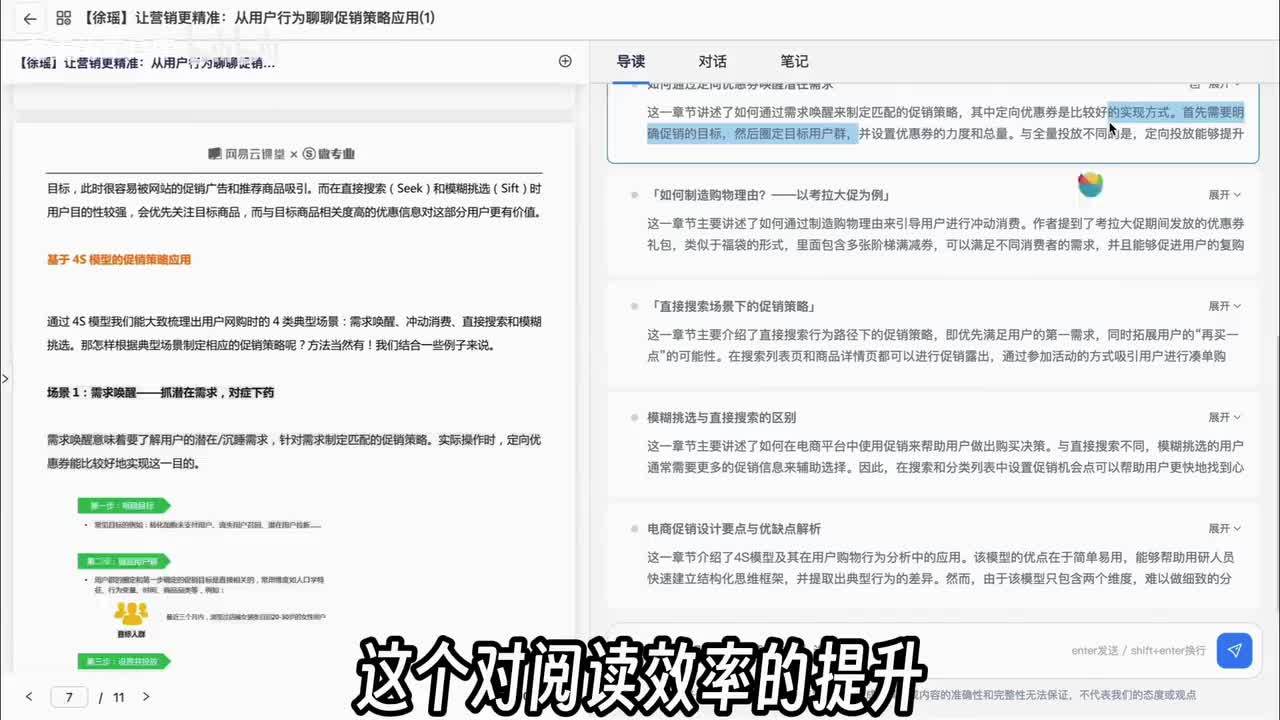Switch to the 对话 tab
The width and height of the screenshot is (1280, 720).
point(712,62)
